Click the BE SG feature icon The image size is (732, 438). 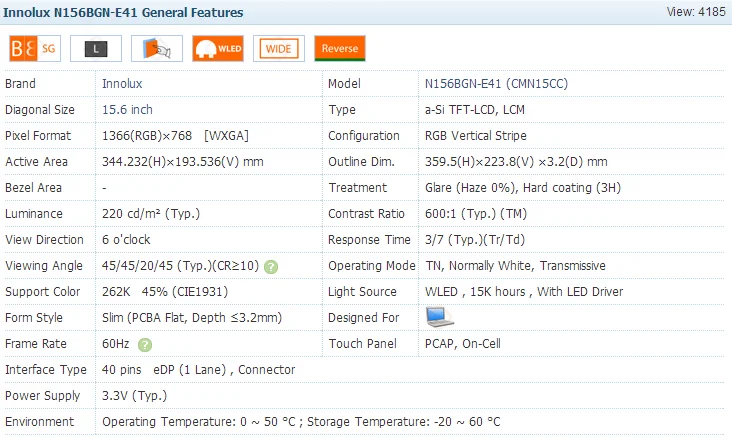coord(35,49)
